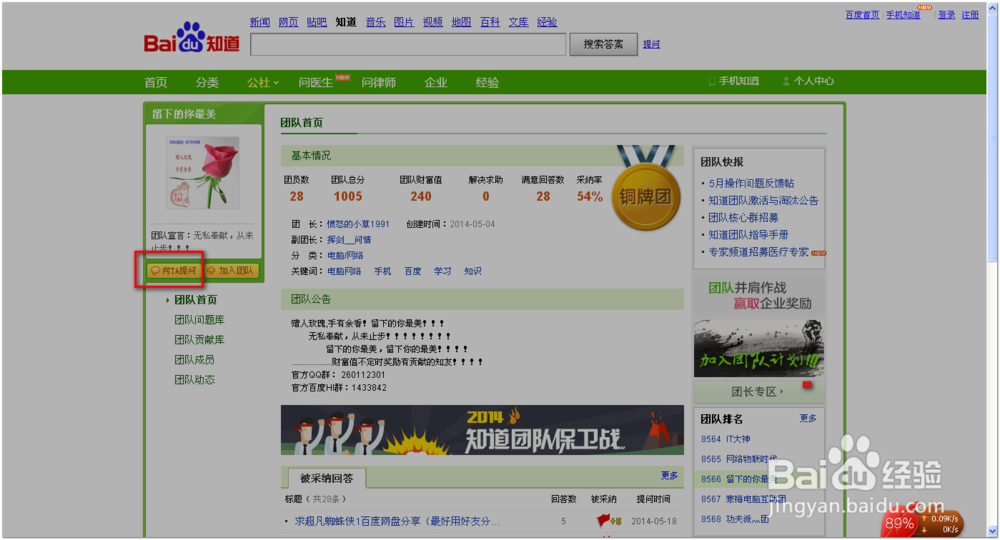Select 团队动态 in the sidebar
This screenshot has width=1000, height=540.
pos(194,379)
